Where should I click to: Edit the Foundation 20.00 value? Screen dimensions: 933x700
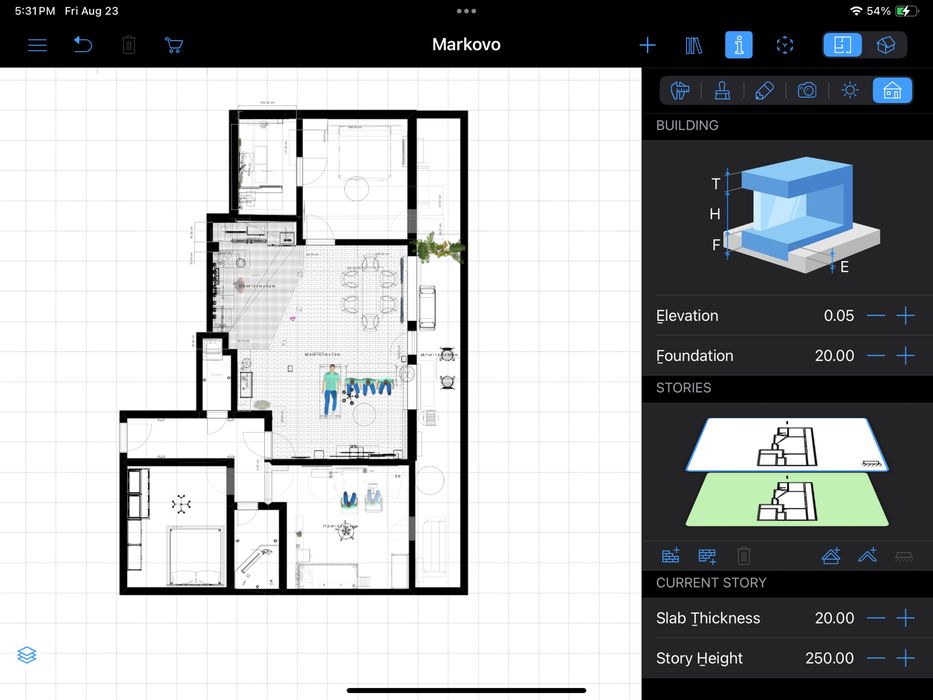(834, 355)
